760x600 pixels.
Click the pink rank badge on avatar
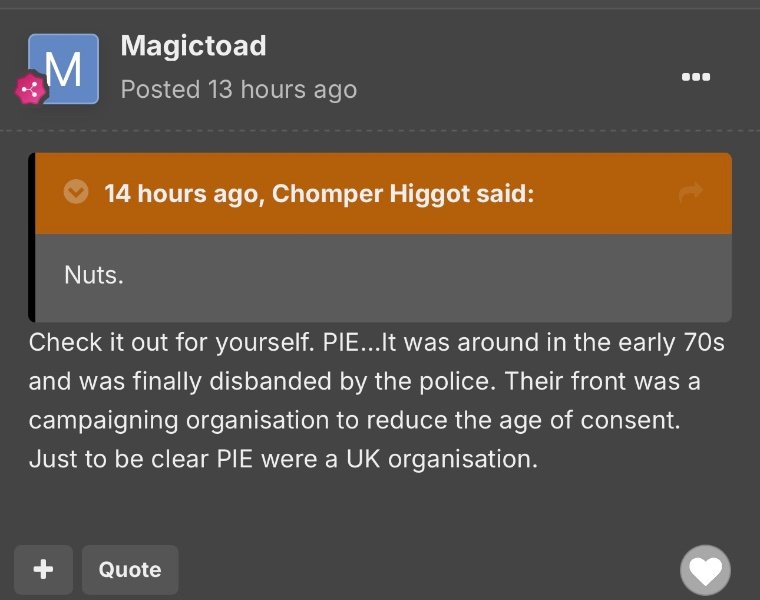pos(31,90)
